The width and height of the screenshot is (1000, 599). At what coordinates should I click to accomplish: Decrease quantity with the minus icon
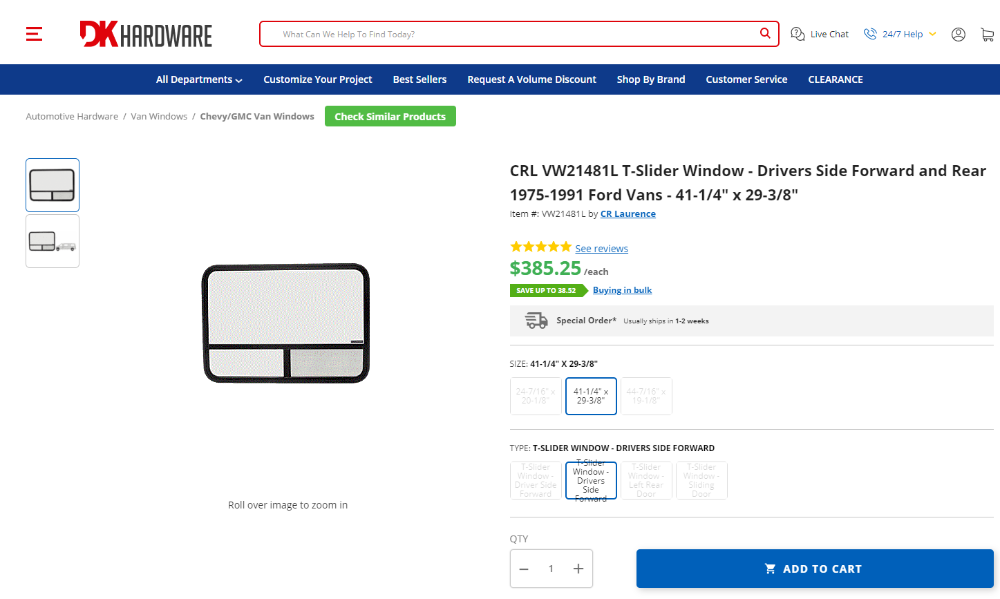point(524,568)
